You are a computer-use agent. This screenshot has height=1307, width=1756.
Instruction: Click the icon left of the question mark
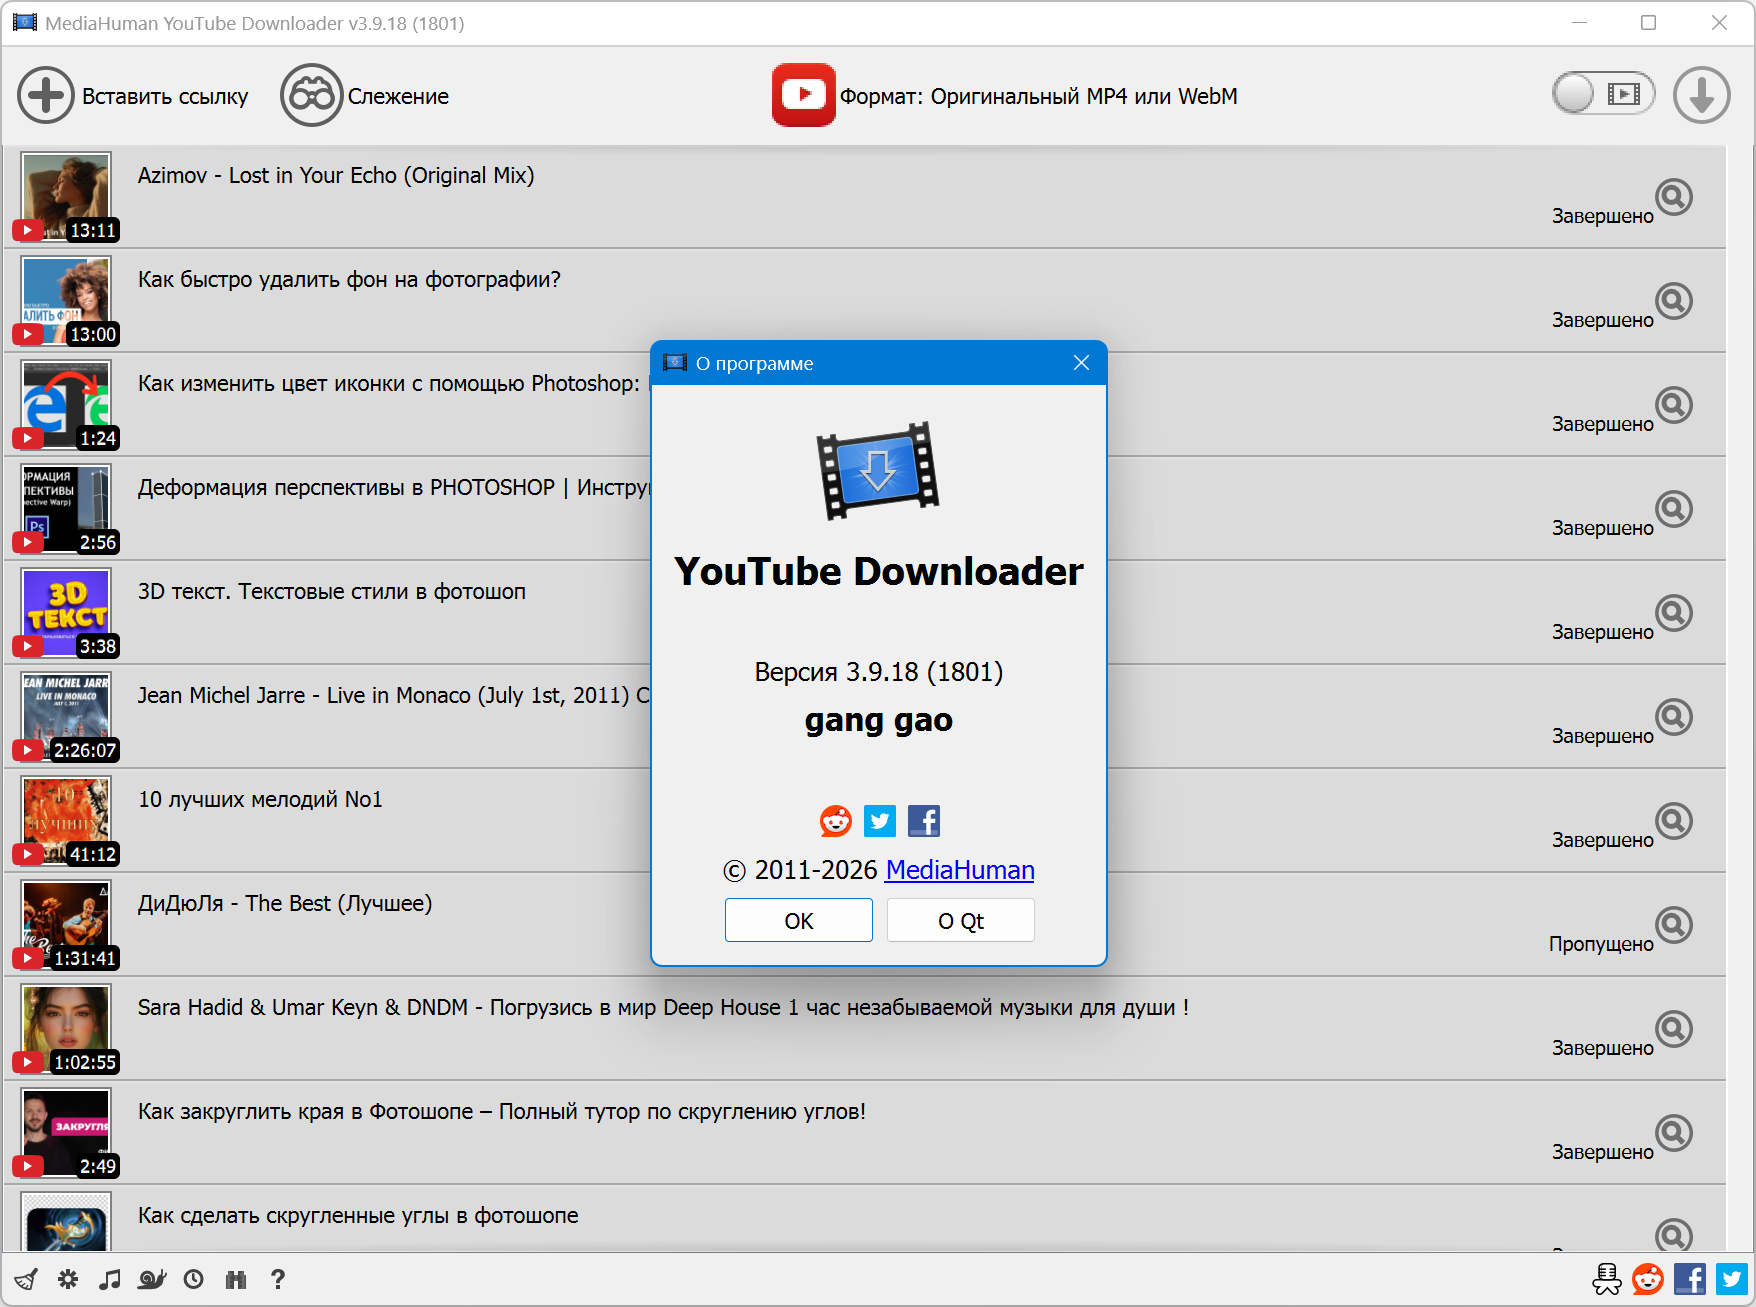236,1279
